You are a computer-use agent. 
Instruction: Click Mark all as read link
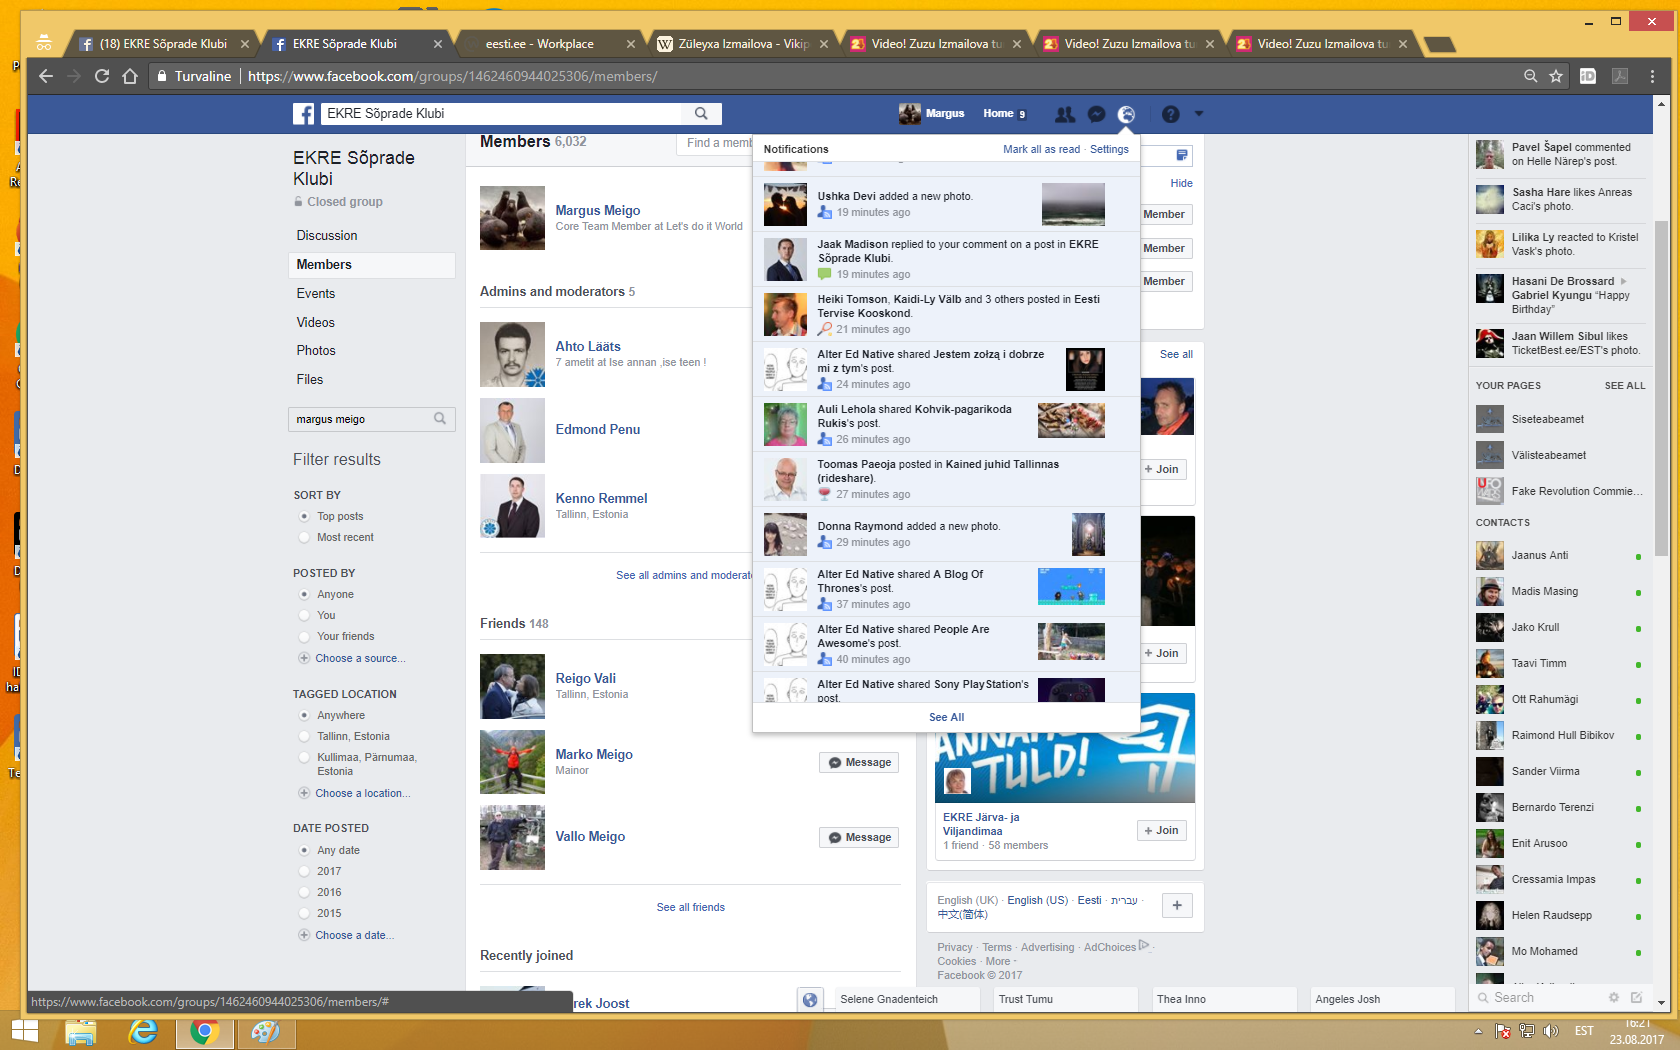tap(1041, 149)
